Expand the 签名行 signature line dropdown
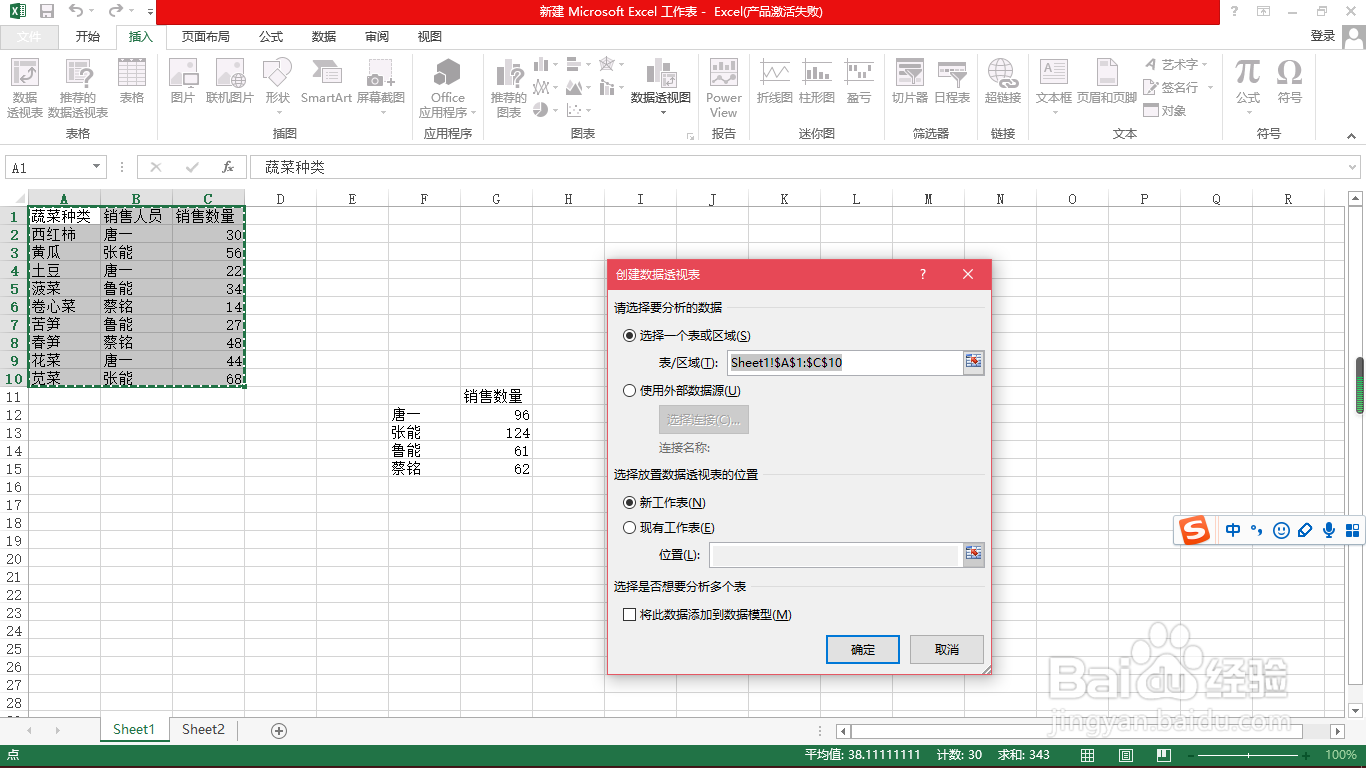Image resolution: width=1366 pixels, height=768 pixels. [x=1210, y=87]
